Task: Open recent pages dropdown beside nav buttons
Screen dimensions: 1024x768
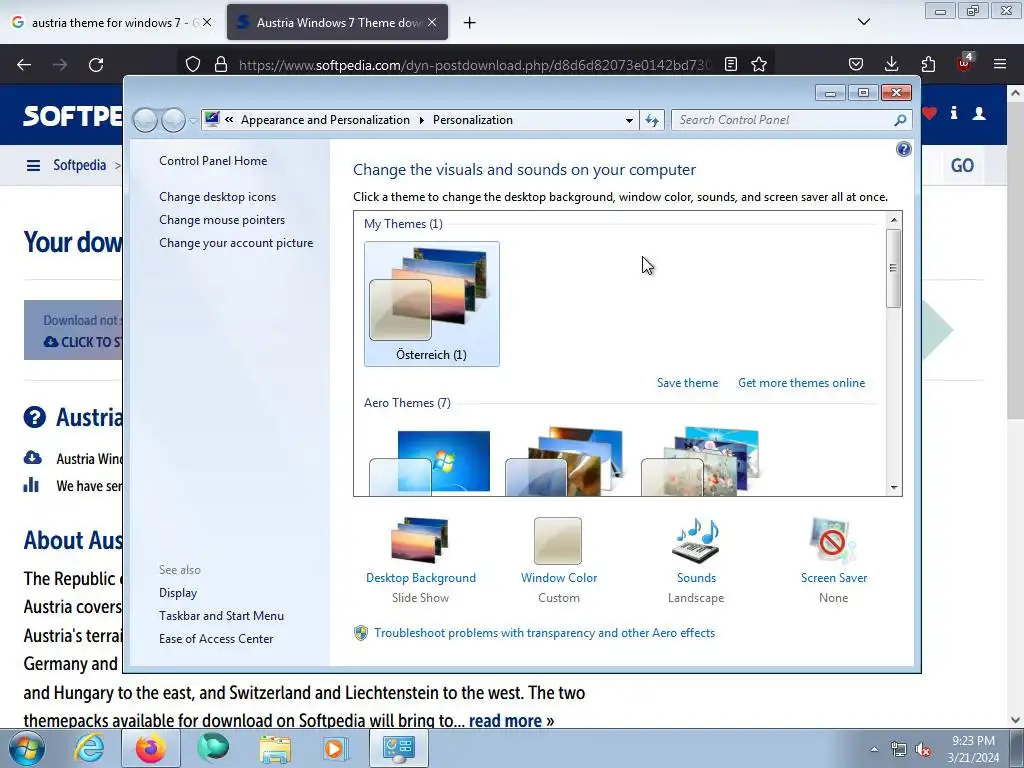Action: pos(193,121)
